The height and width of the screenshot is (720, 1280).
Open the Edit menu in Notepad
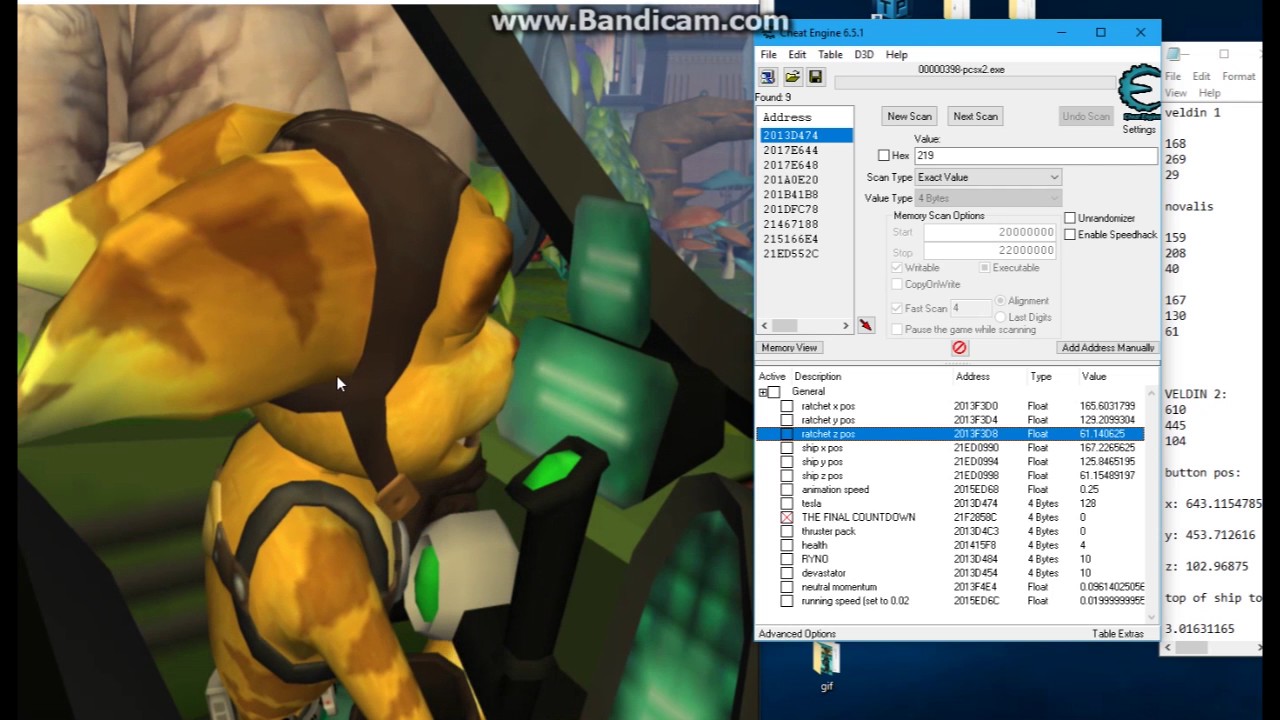pos(1201,76)
